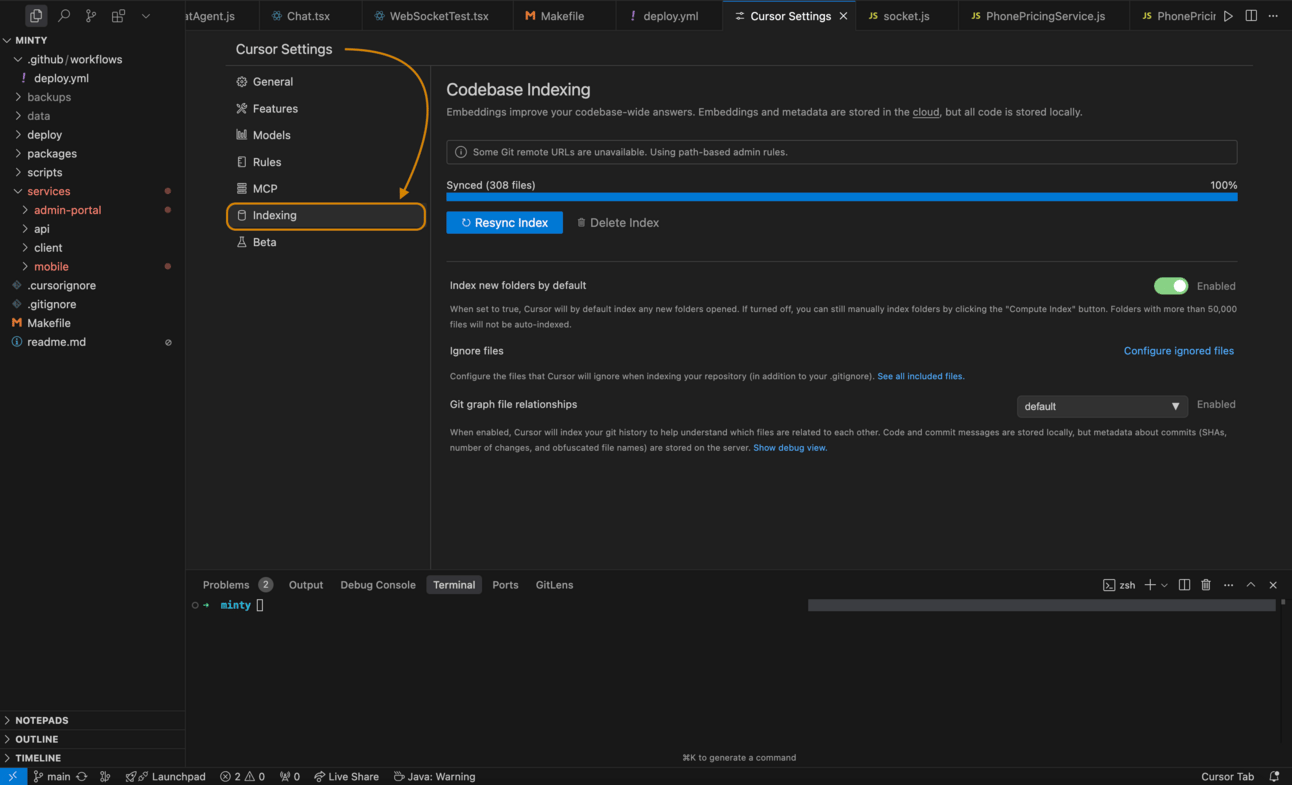Screen dimensions: 1292x785
Task: Open the Makefile editor tab
Action: (562, 16)
